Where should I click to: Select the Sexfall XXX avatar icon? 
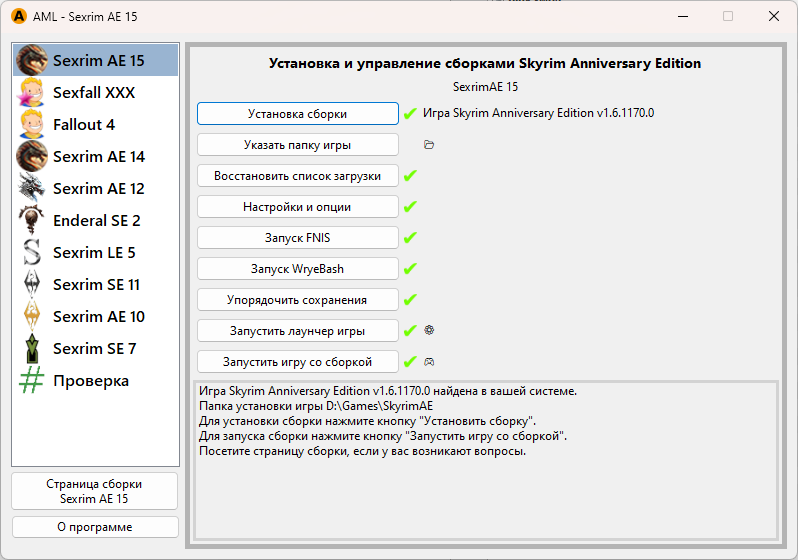point(33,93)
